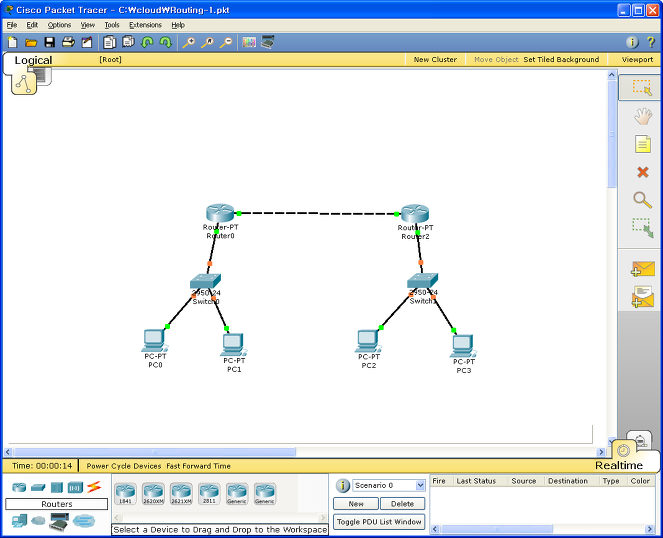This screenshot has width=663, height=538.
Task: Open the Edit menu
Action: [32, 25]
